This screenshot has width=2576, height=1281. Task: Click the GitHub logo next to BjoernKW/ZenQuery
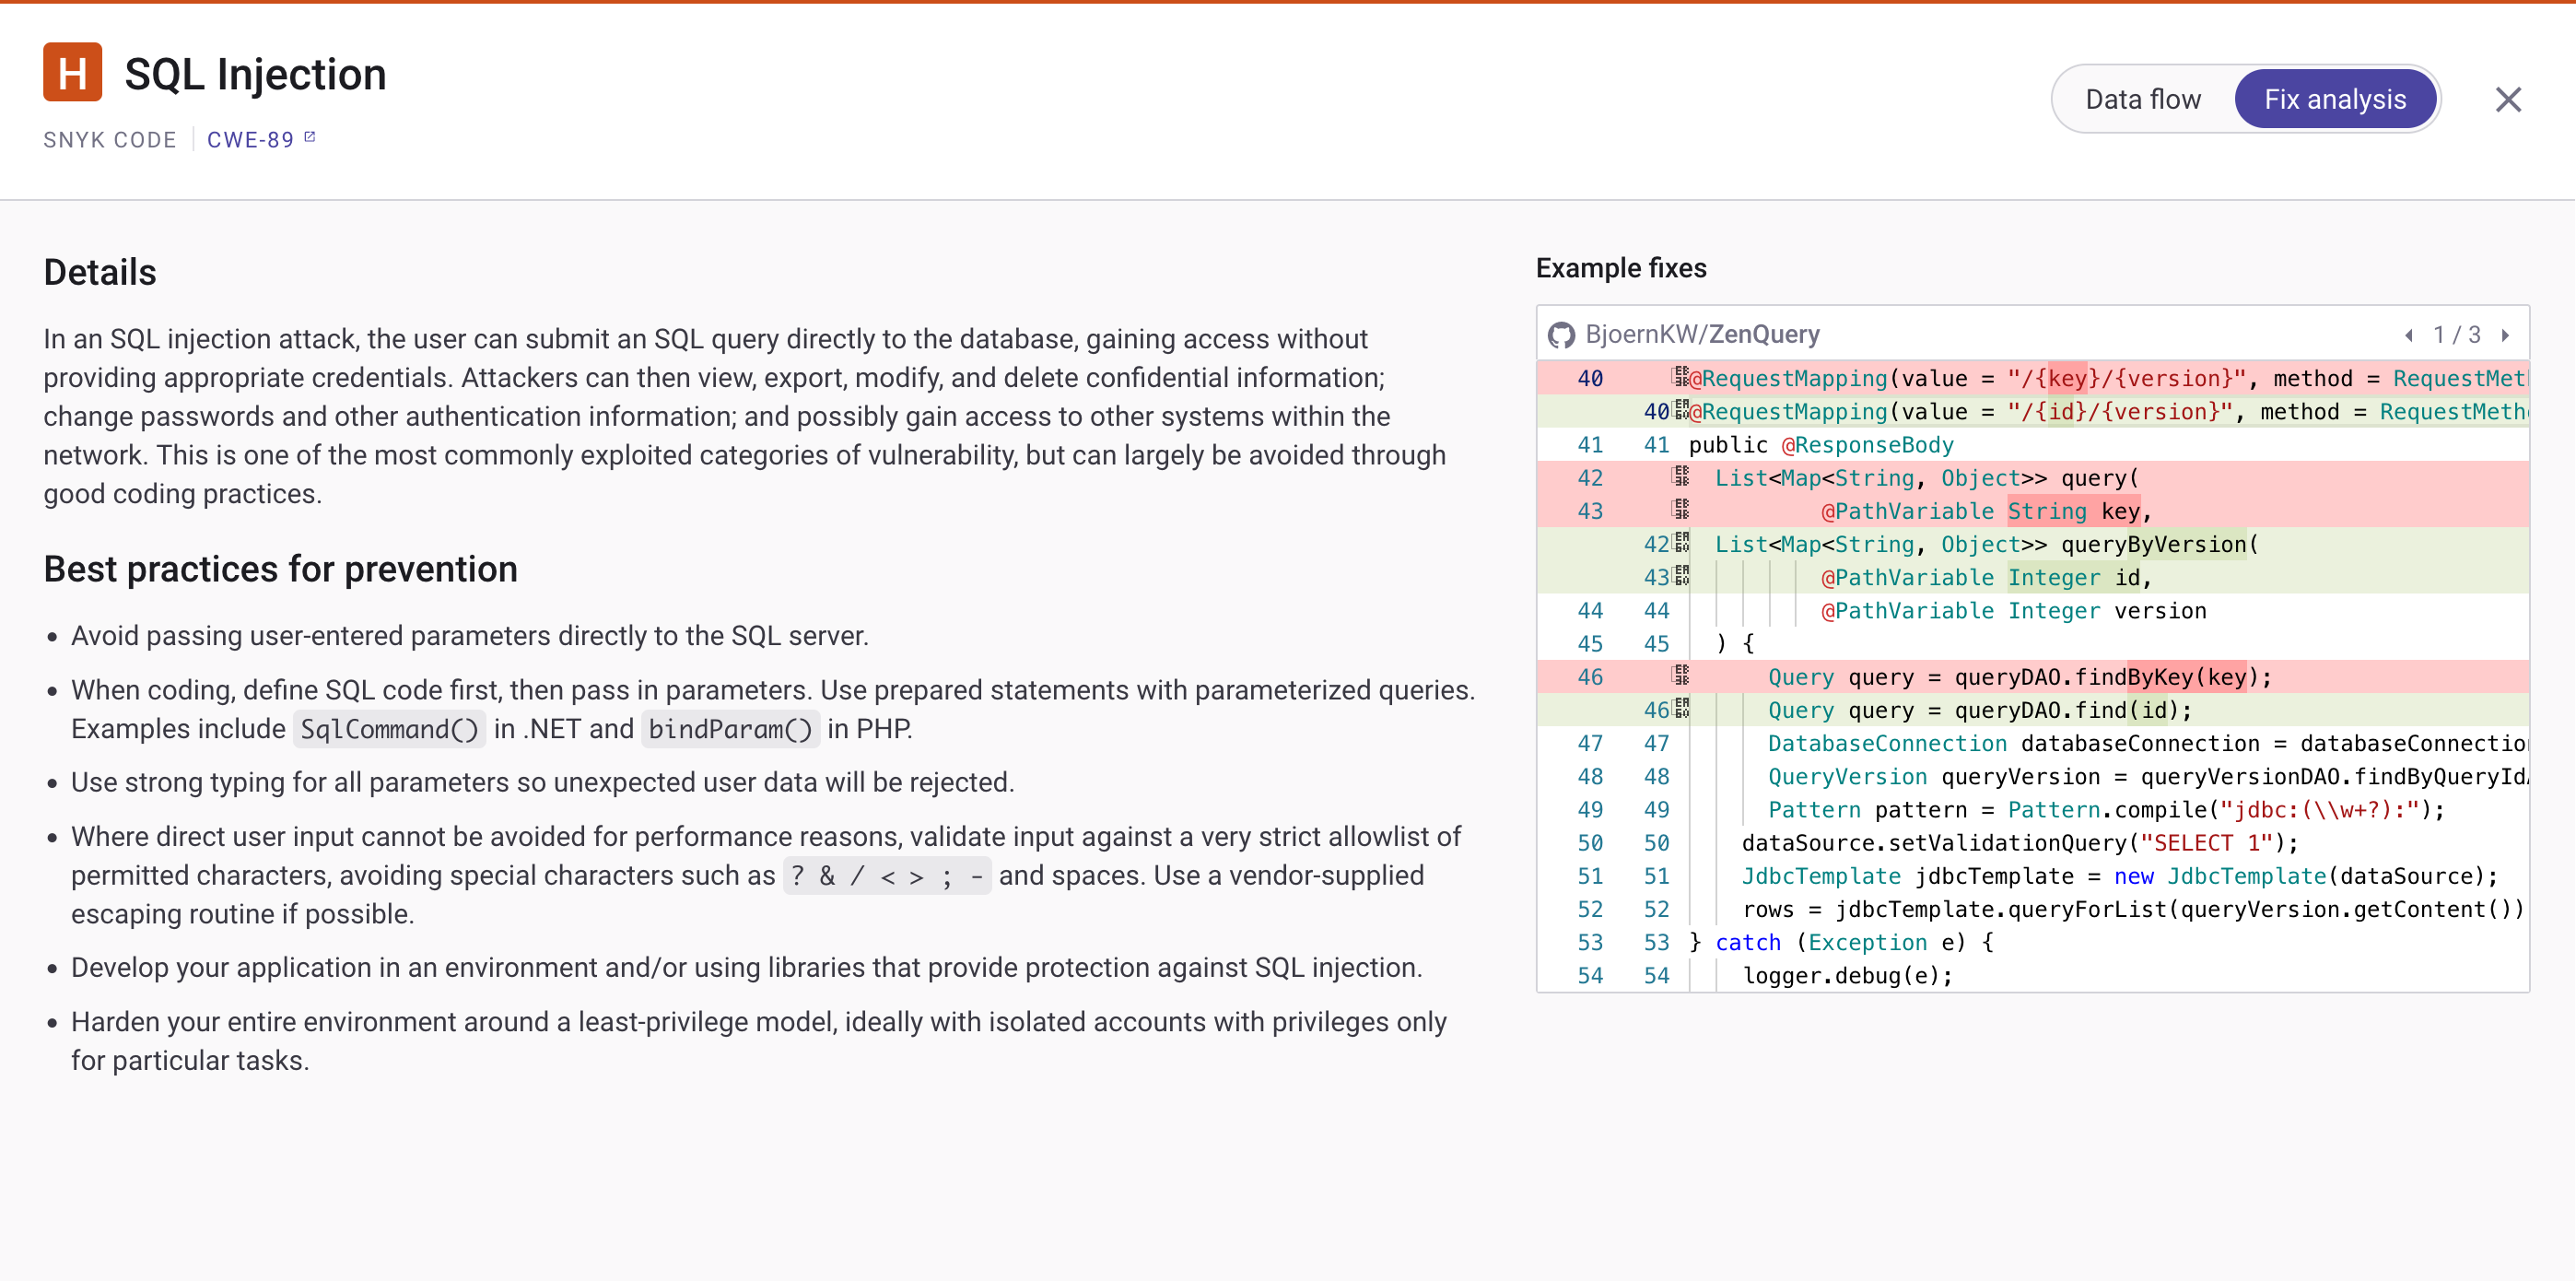tap(1561, 335)
